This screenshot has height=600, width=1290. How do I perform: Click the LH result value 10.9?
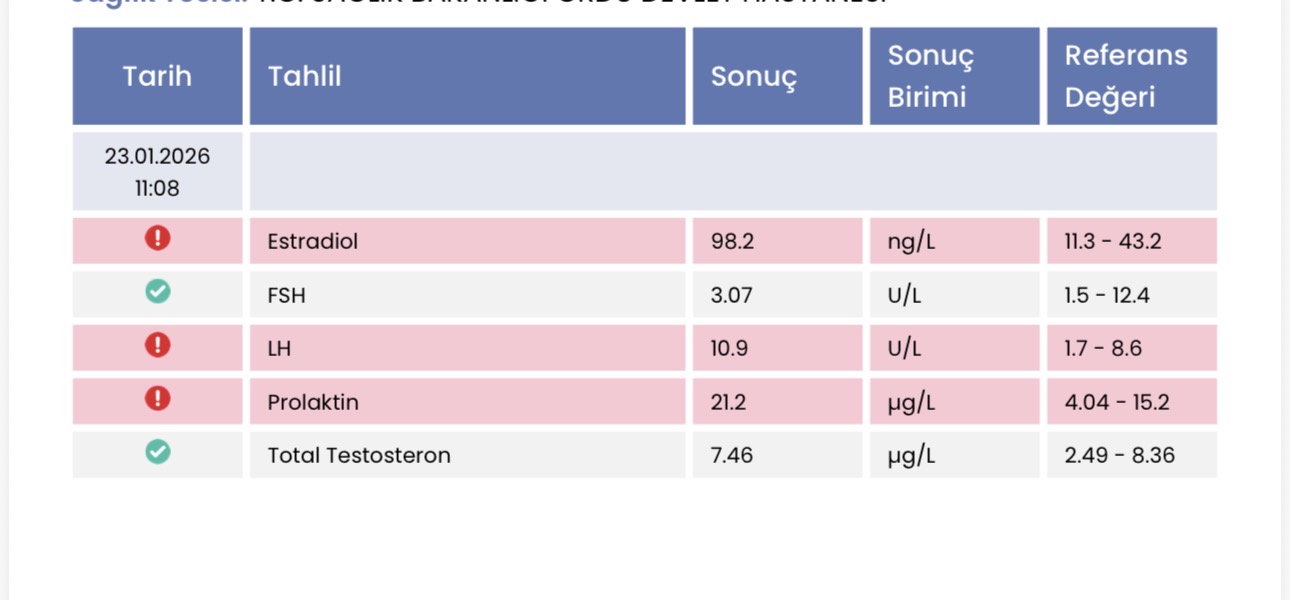730,349
